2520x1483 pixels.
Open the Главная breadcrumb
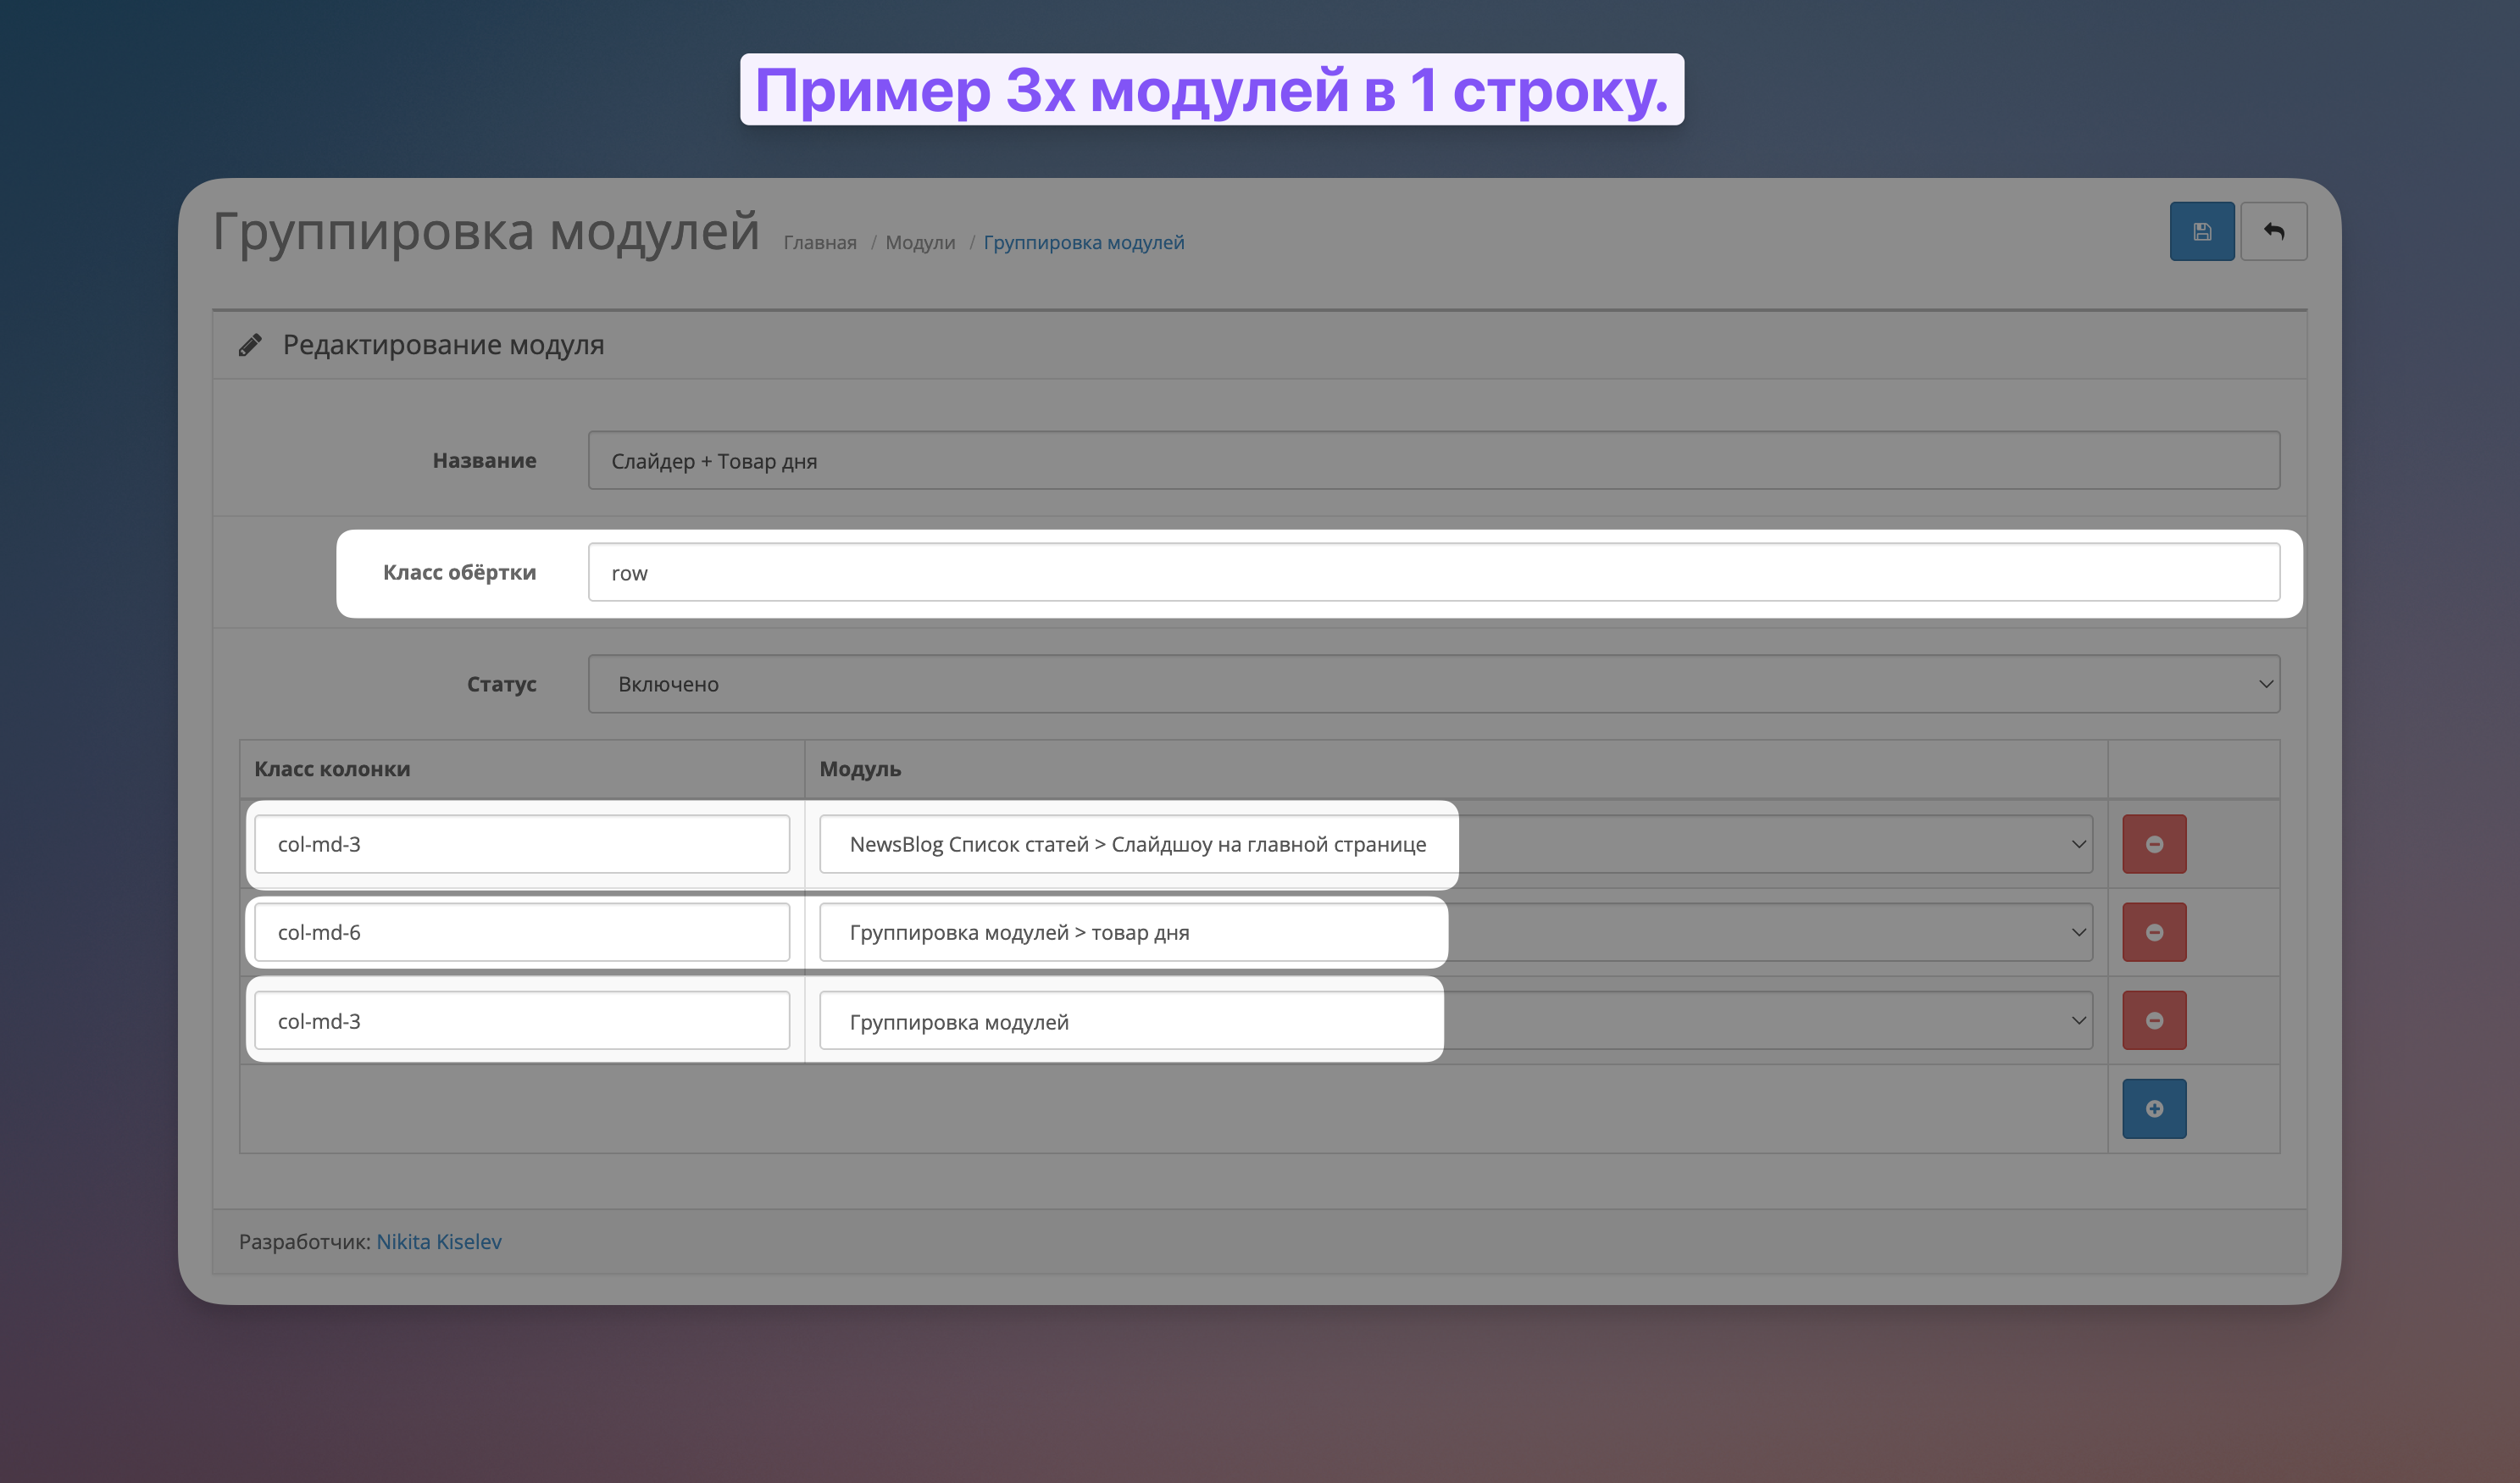[820, 243]
